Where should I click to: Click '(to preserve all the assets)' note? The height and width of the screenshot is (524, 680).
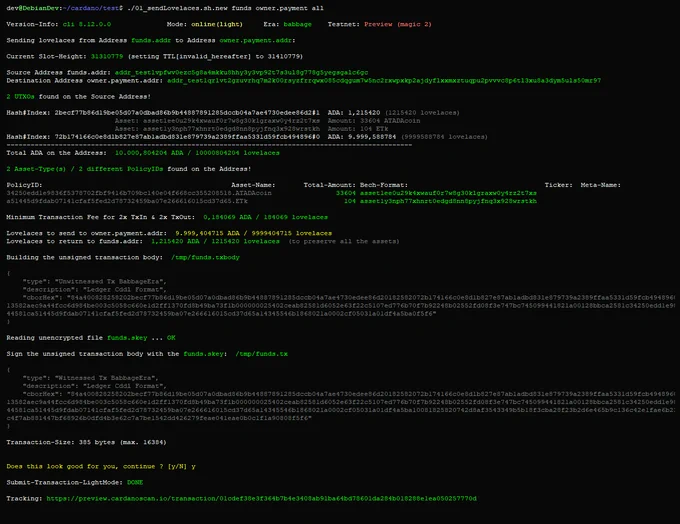click(344, 242)
